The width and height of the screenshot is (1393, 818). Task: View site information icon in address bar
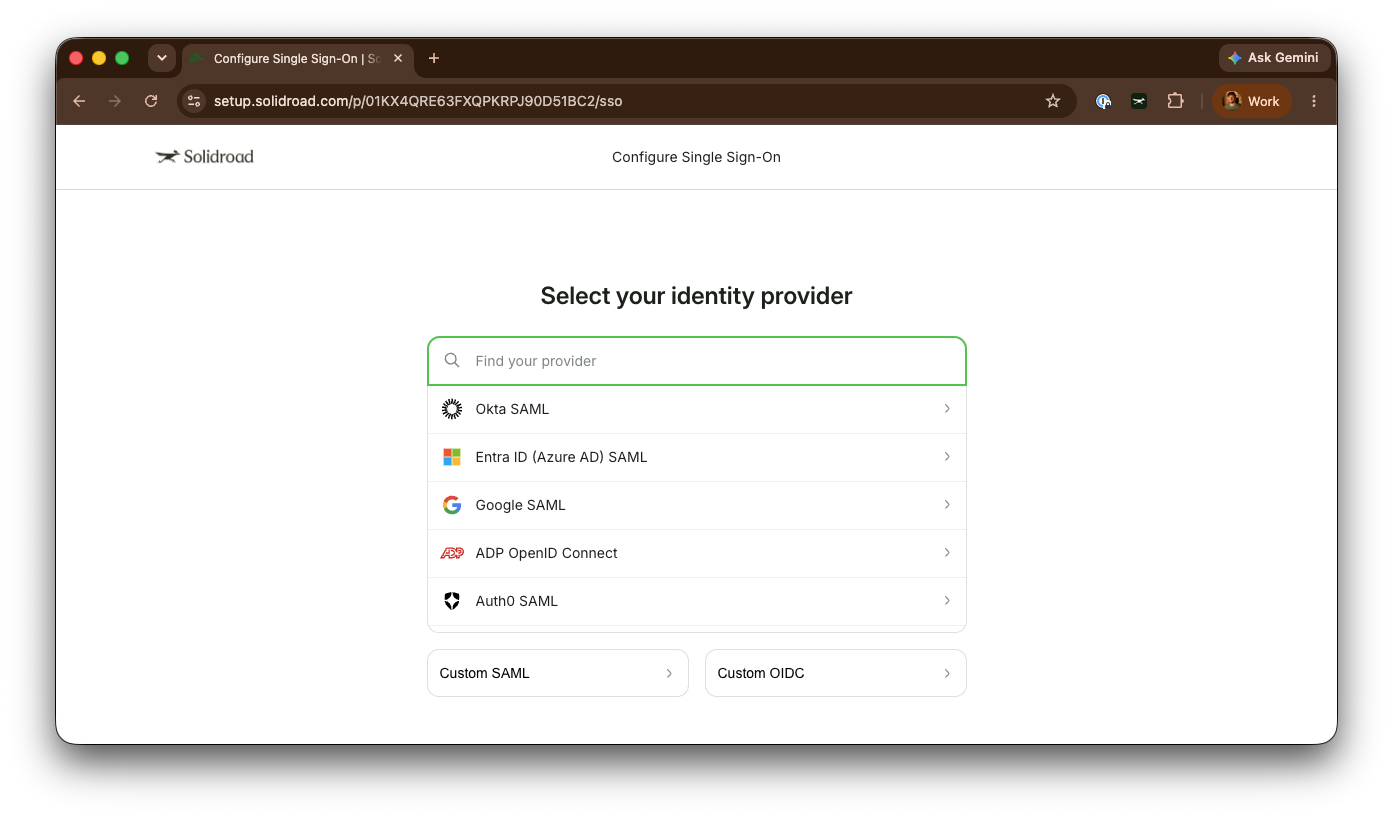[195, 101]
